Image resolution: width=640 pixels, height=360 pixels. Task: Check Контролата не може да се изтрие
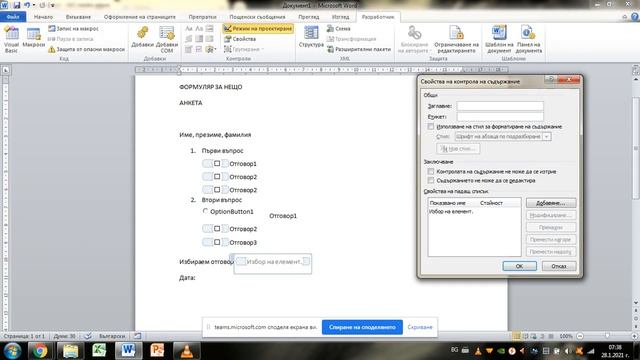point(431,171)
